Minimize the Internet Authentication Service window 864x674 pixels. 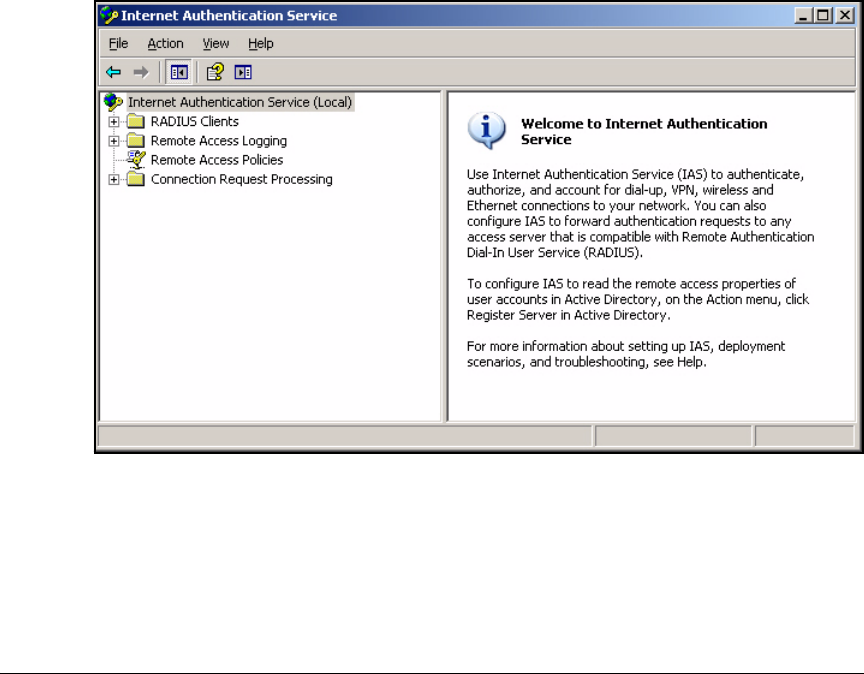803,15
